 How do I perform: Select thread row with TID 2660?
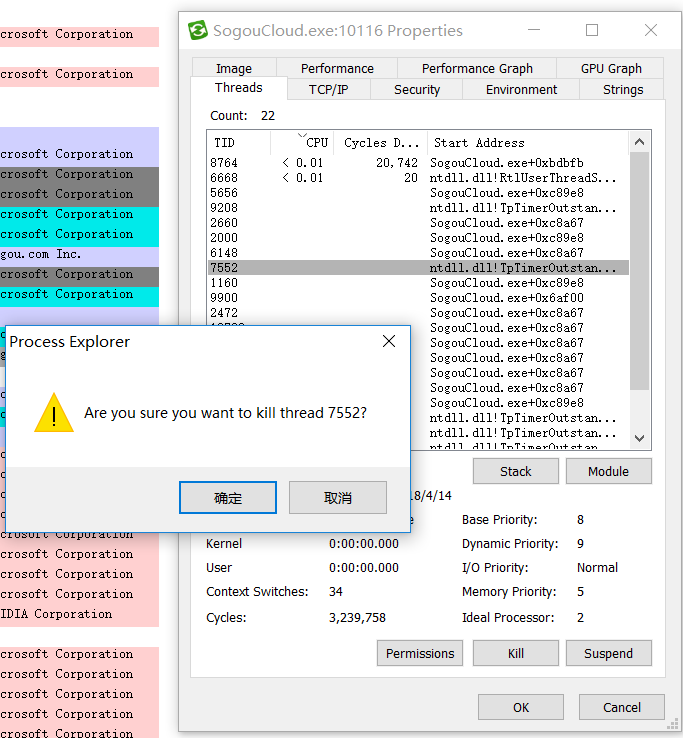pos(418,223)
